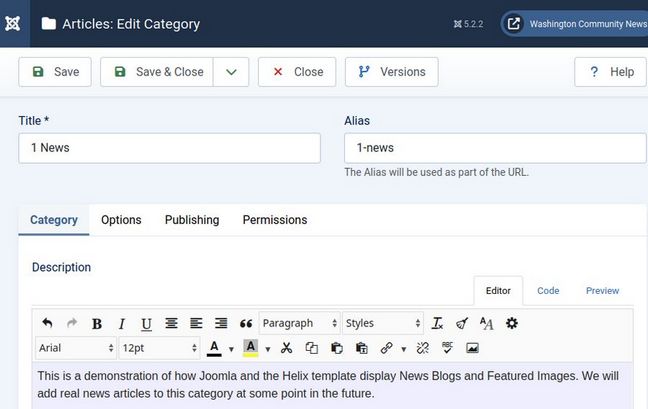The height and width of the screenshot is (409, 648).
Task: Toggle italic text formatting
Action: click(x=121, y=323)
